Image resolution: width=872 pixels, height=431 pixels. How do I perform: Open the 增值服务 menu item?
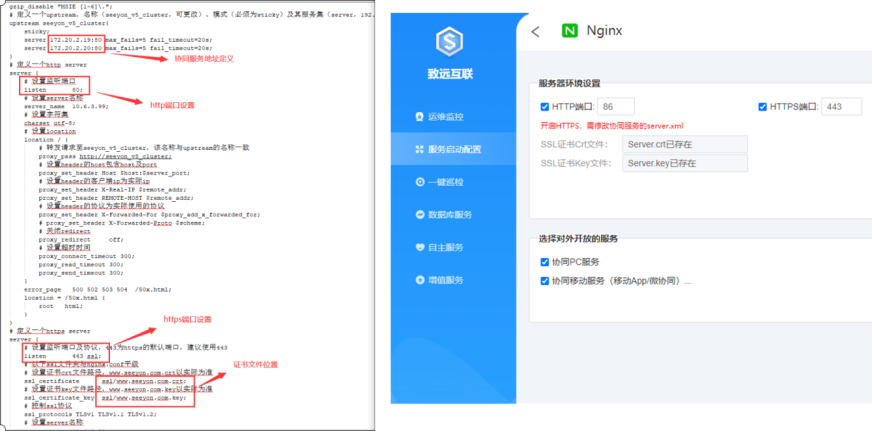click(x=453, y=280)
